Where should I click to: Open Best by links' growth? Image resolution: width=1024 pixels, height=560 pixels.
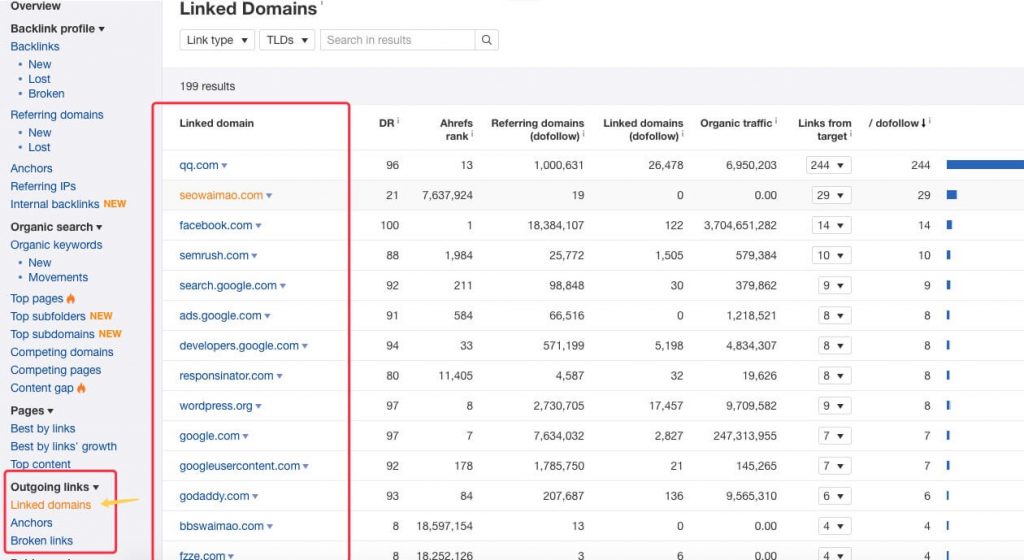point(63,446)
